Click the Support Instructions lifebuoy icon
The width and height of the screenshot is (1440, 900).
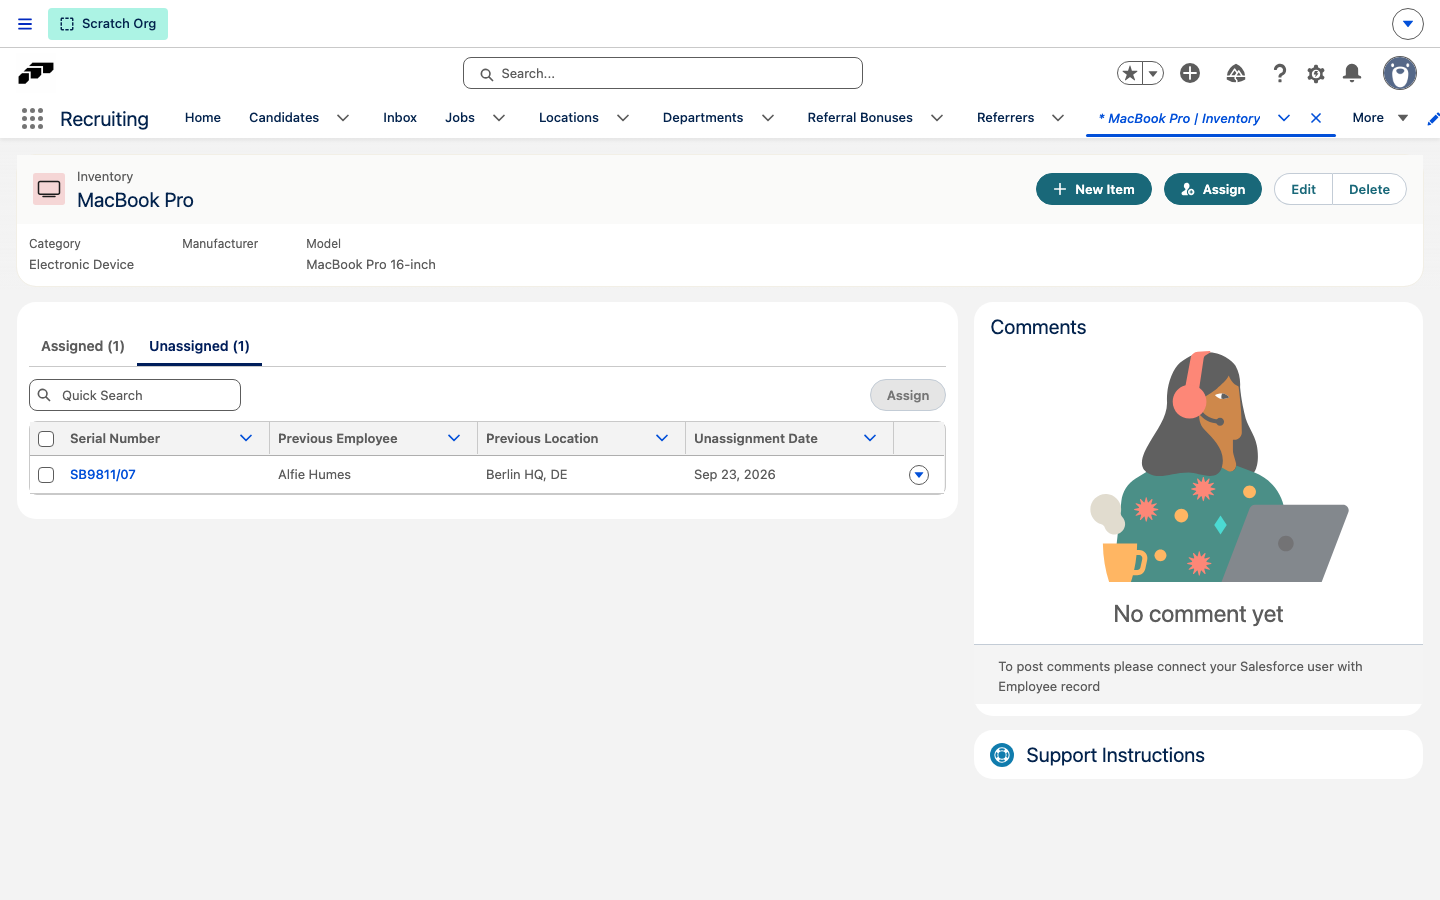(x=1002, y=755)
